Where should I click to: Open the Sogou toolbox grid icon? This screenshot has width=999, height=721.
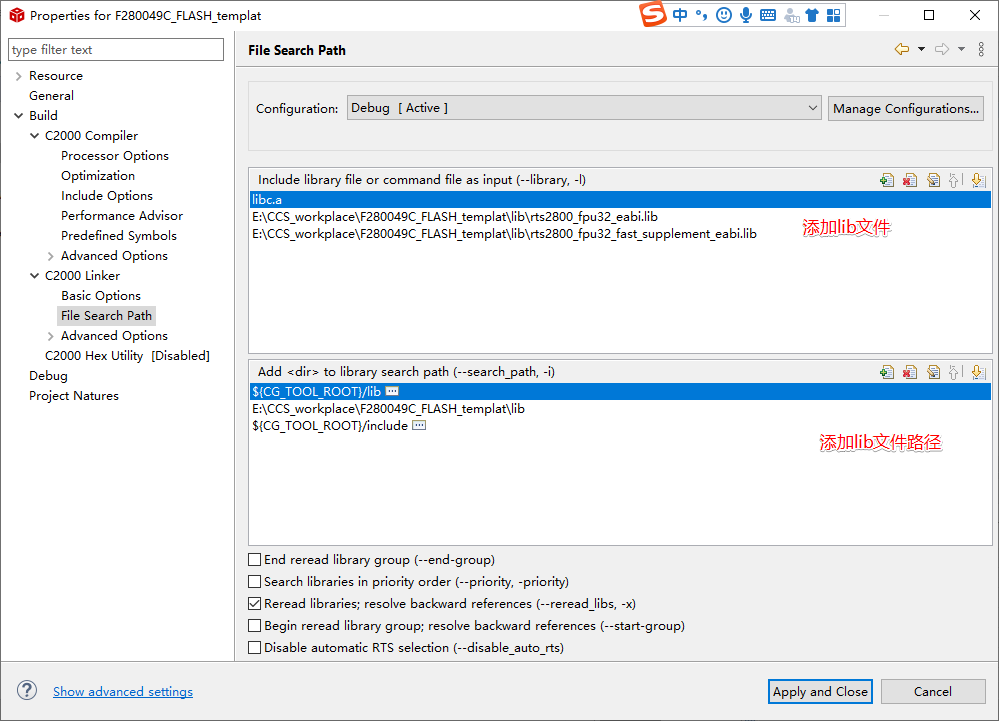click(833, 15)
